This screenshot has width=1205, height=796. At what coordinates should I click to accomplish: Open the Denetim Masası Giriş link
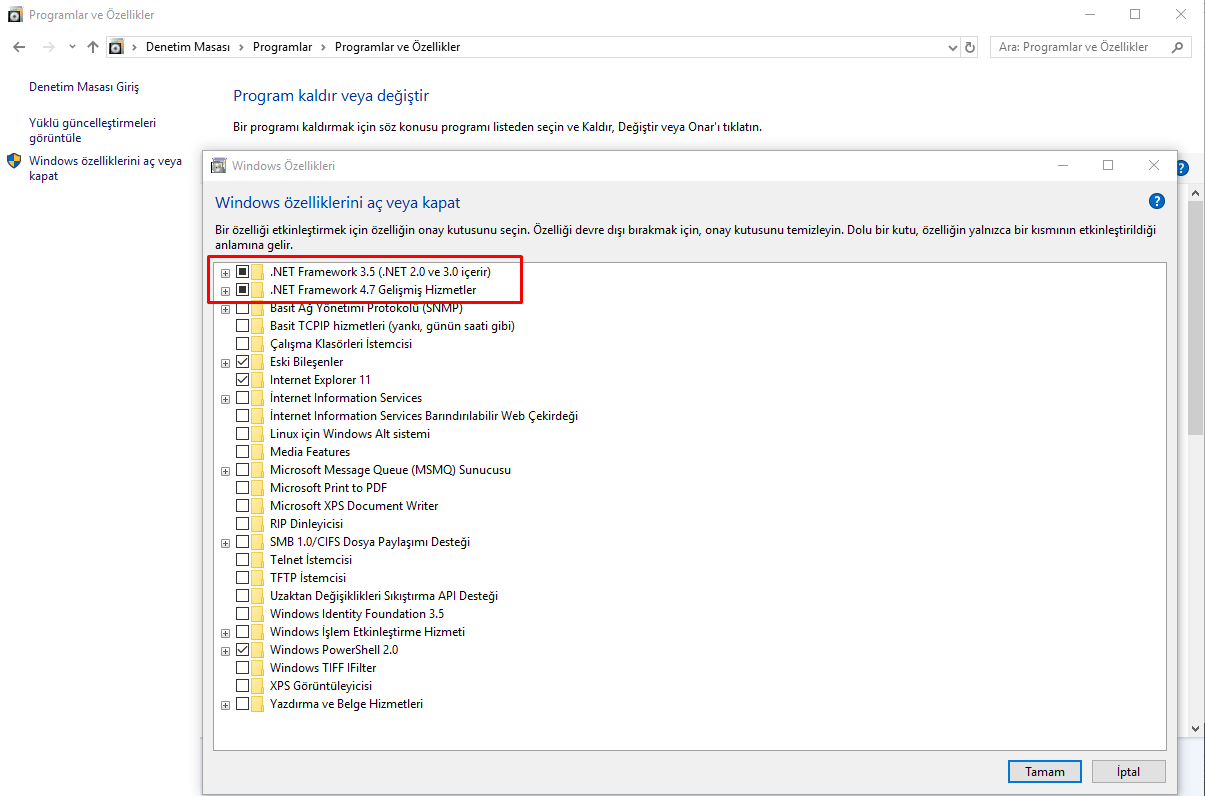[84, 87]
